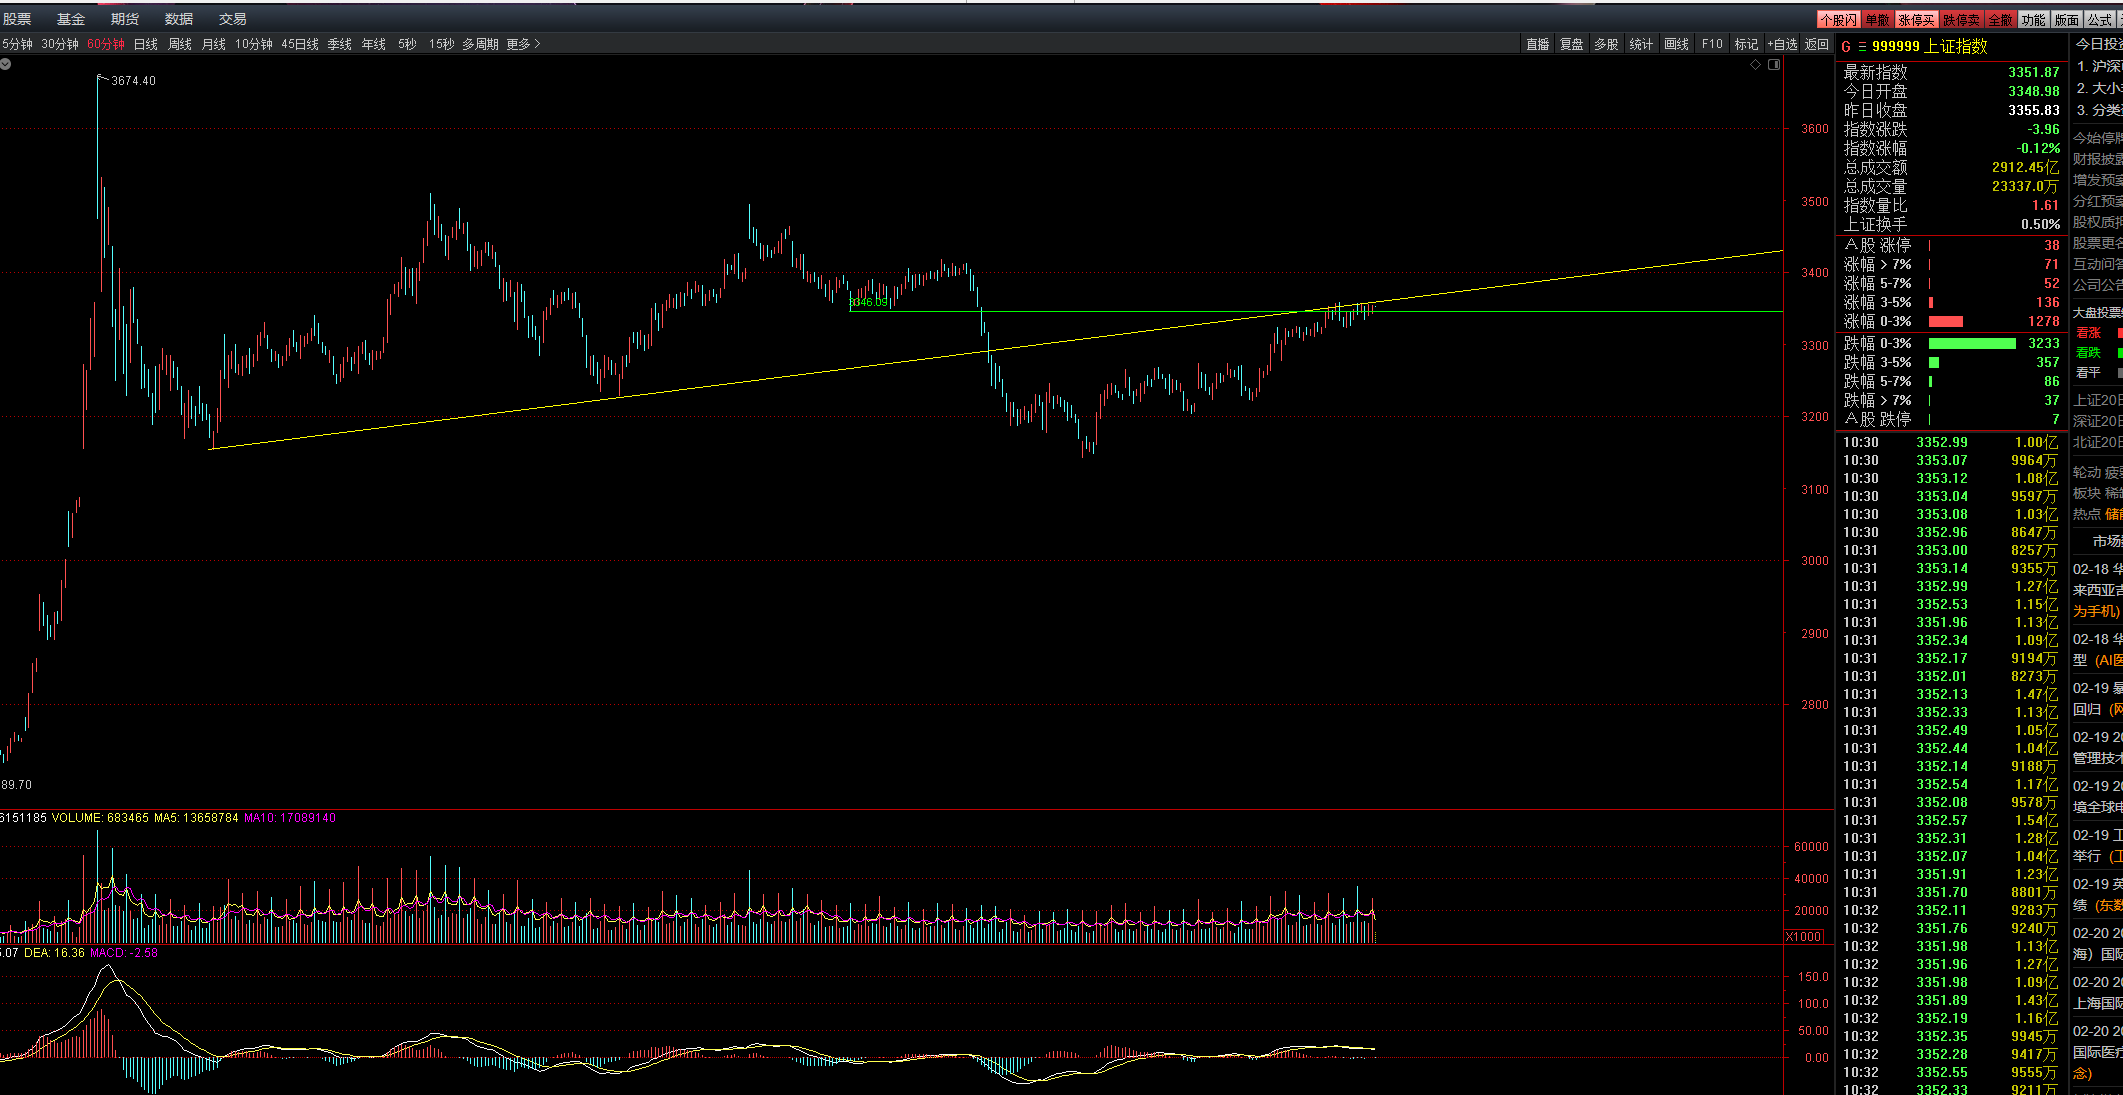The height and width of the screenshot is (1095, 2123).
Task: Open the 期货 futures menu
Action: (x=125, y=19)
